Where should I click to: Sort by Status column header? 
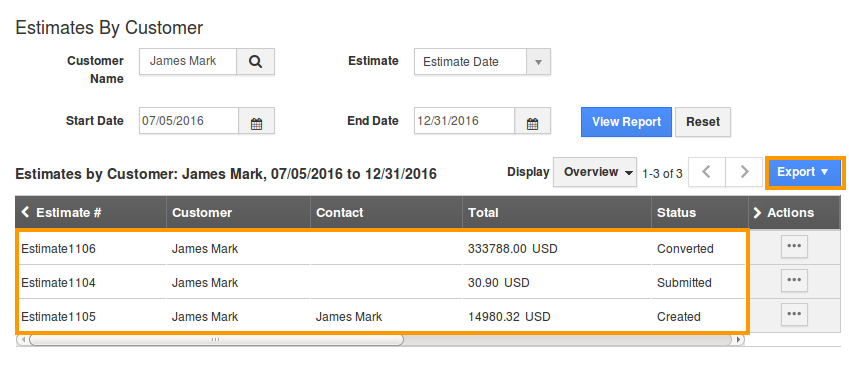click(x=676, y=213)
